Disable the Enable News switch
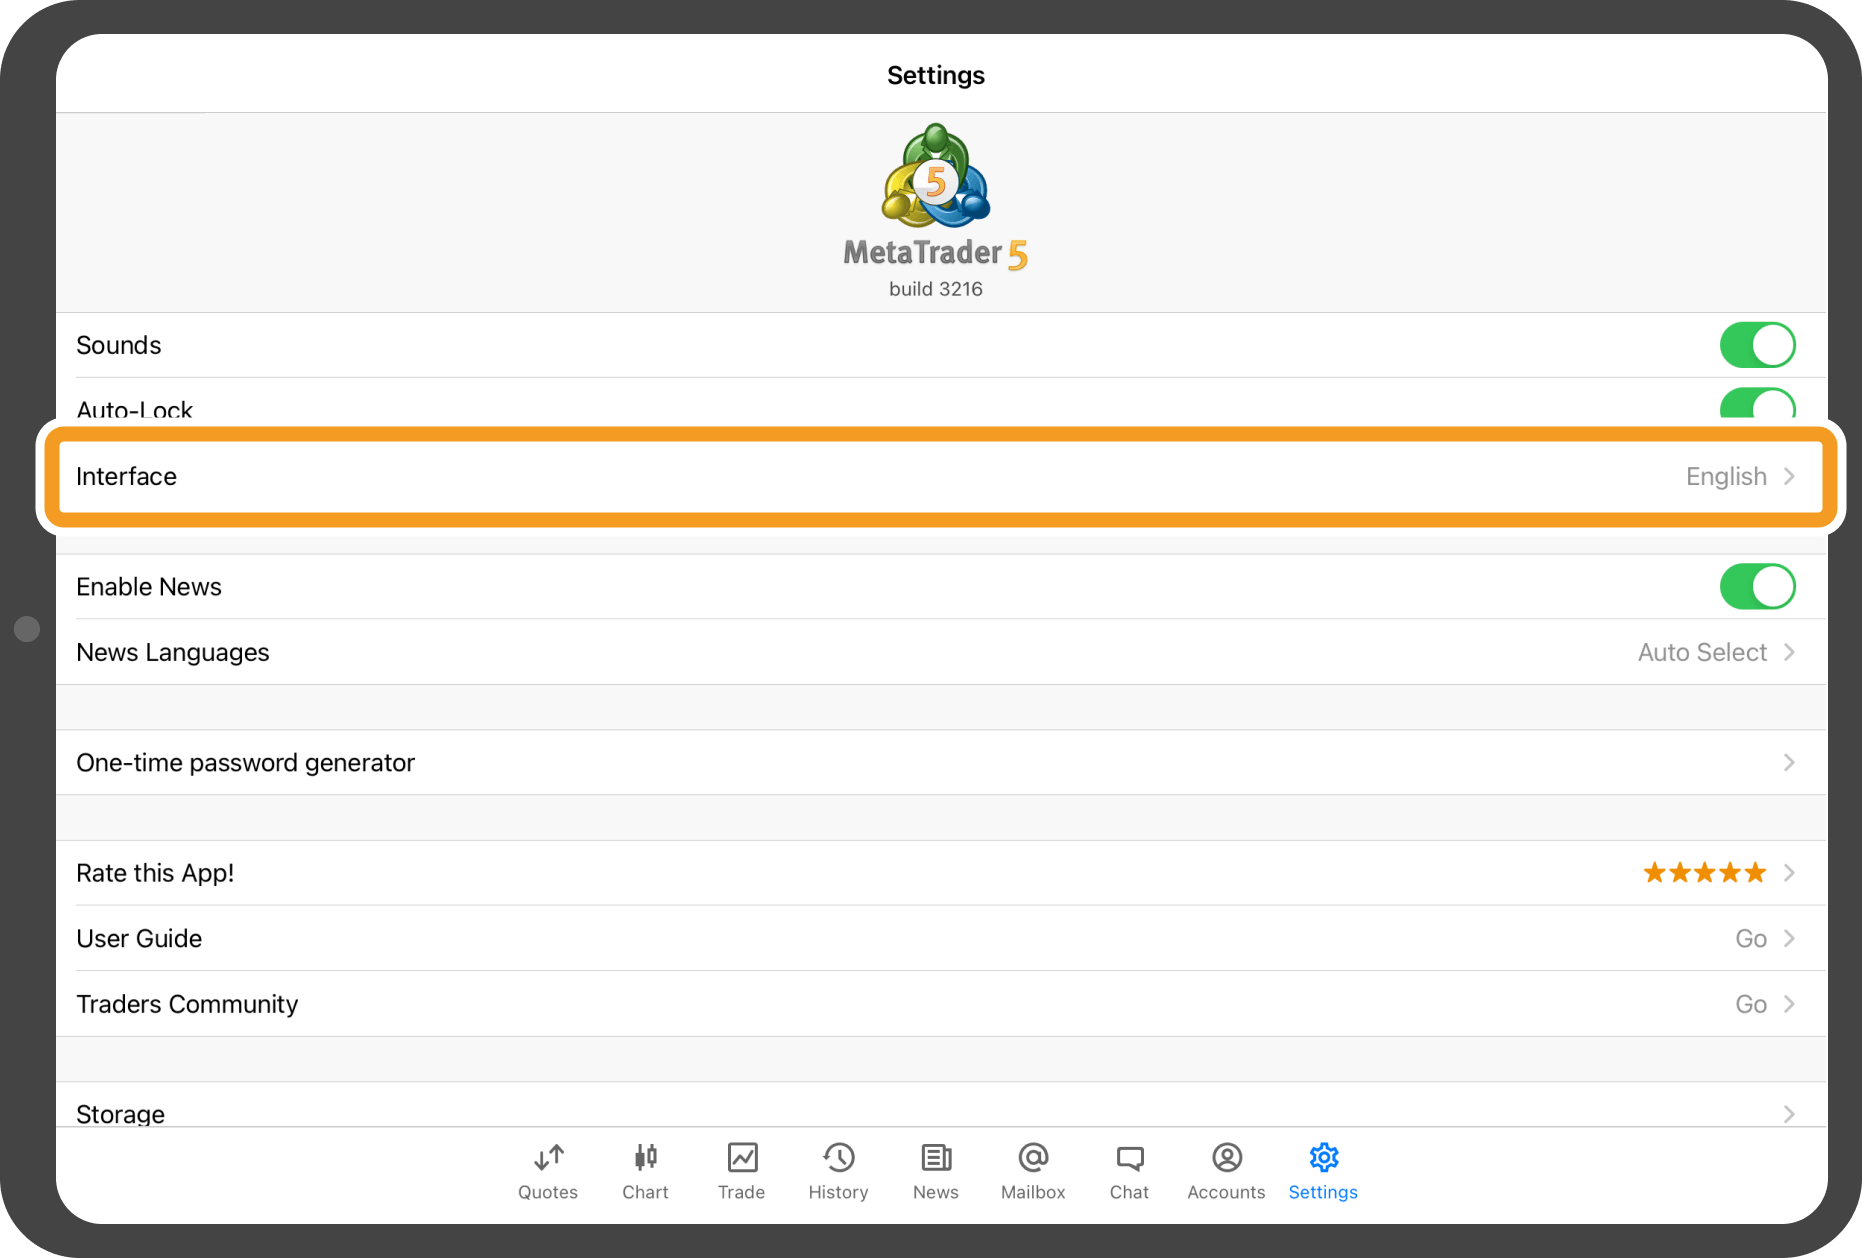 (1757, 587)
